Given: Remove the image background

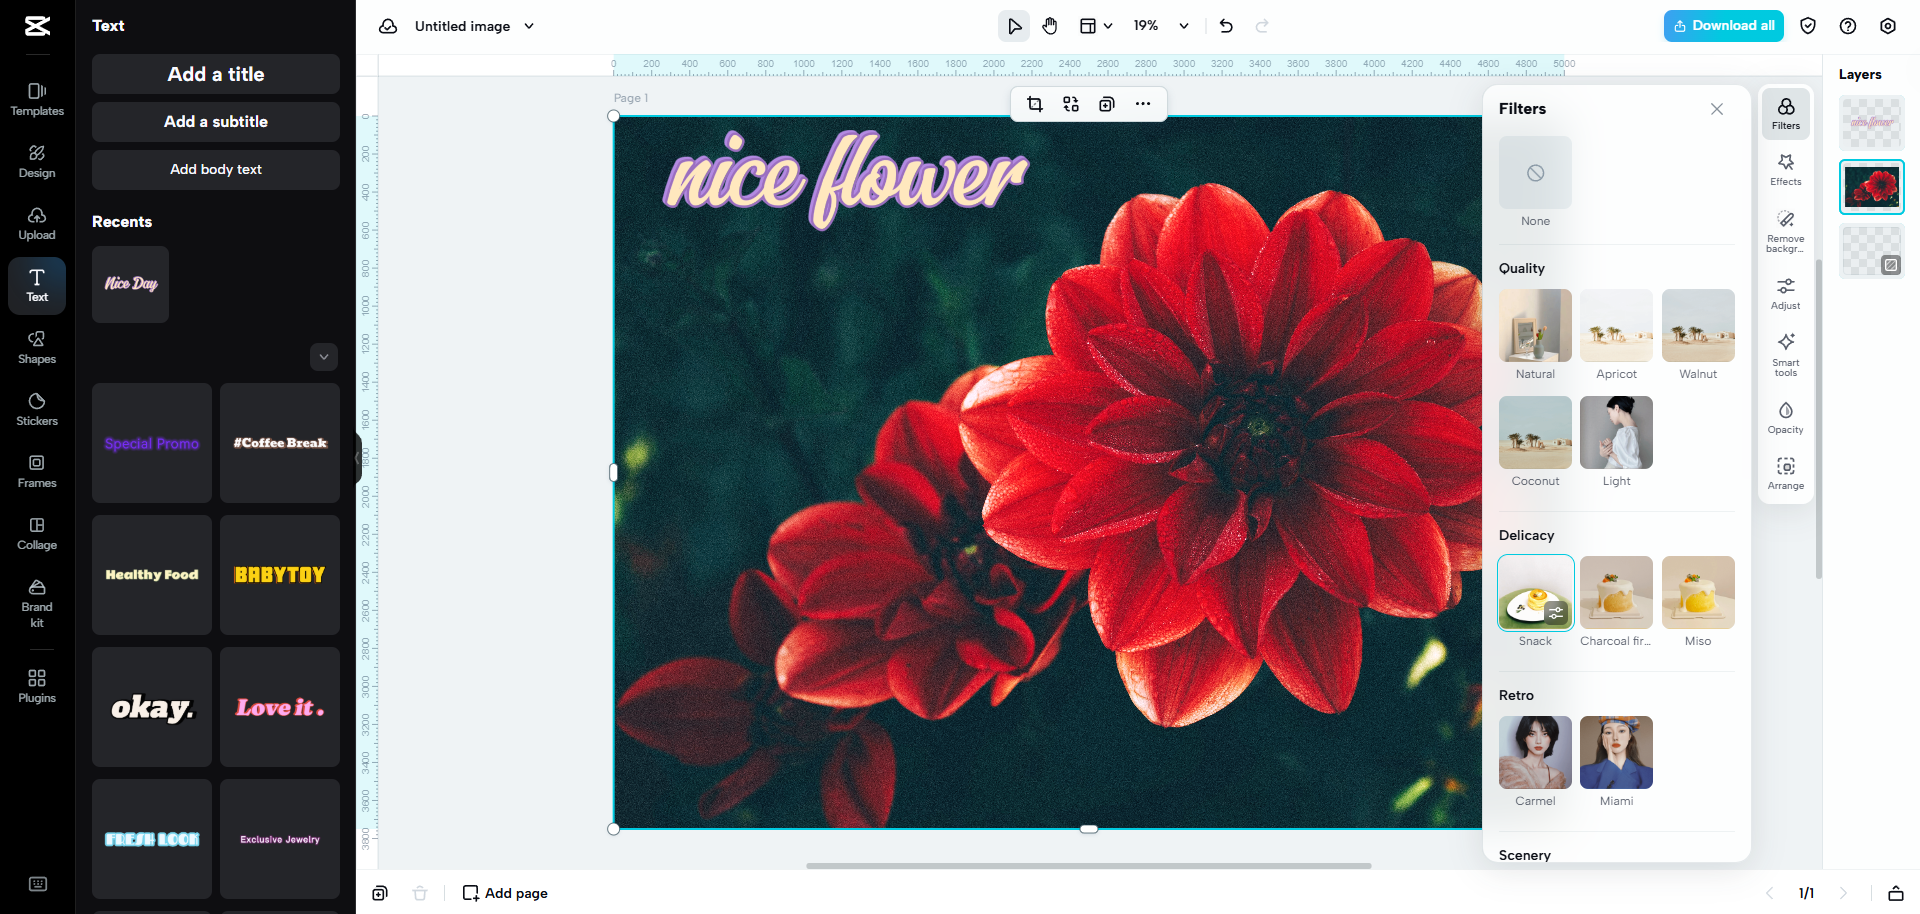Looking at the screenshot, I should tap(1785, 230).
